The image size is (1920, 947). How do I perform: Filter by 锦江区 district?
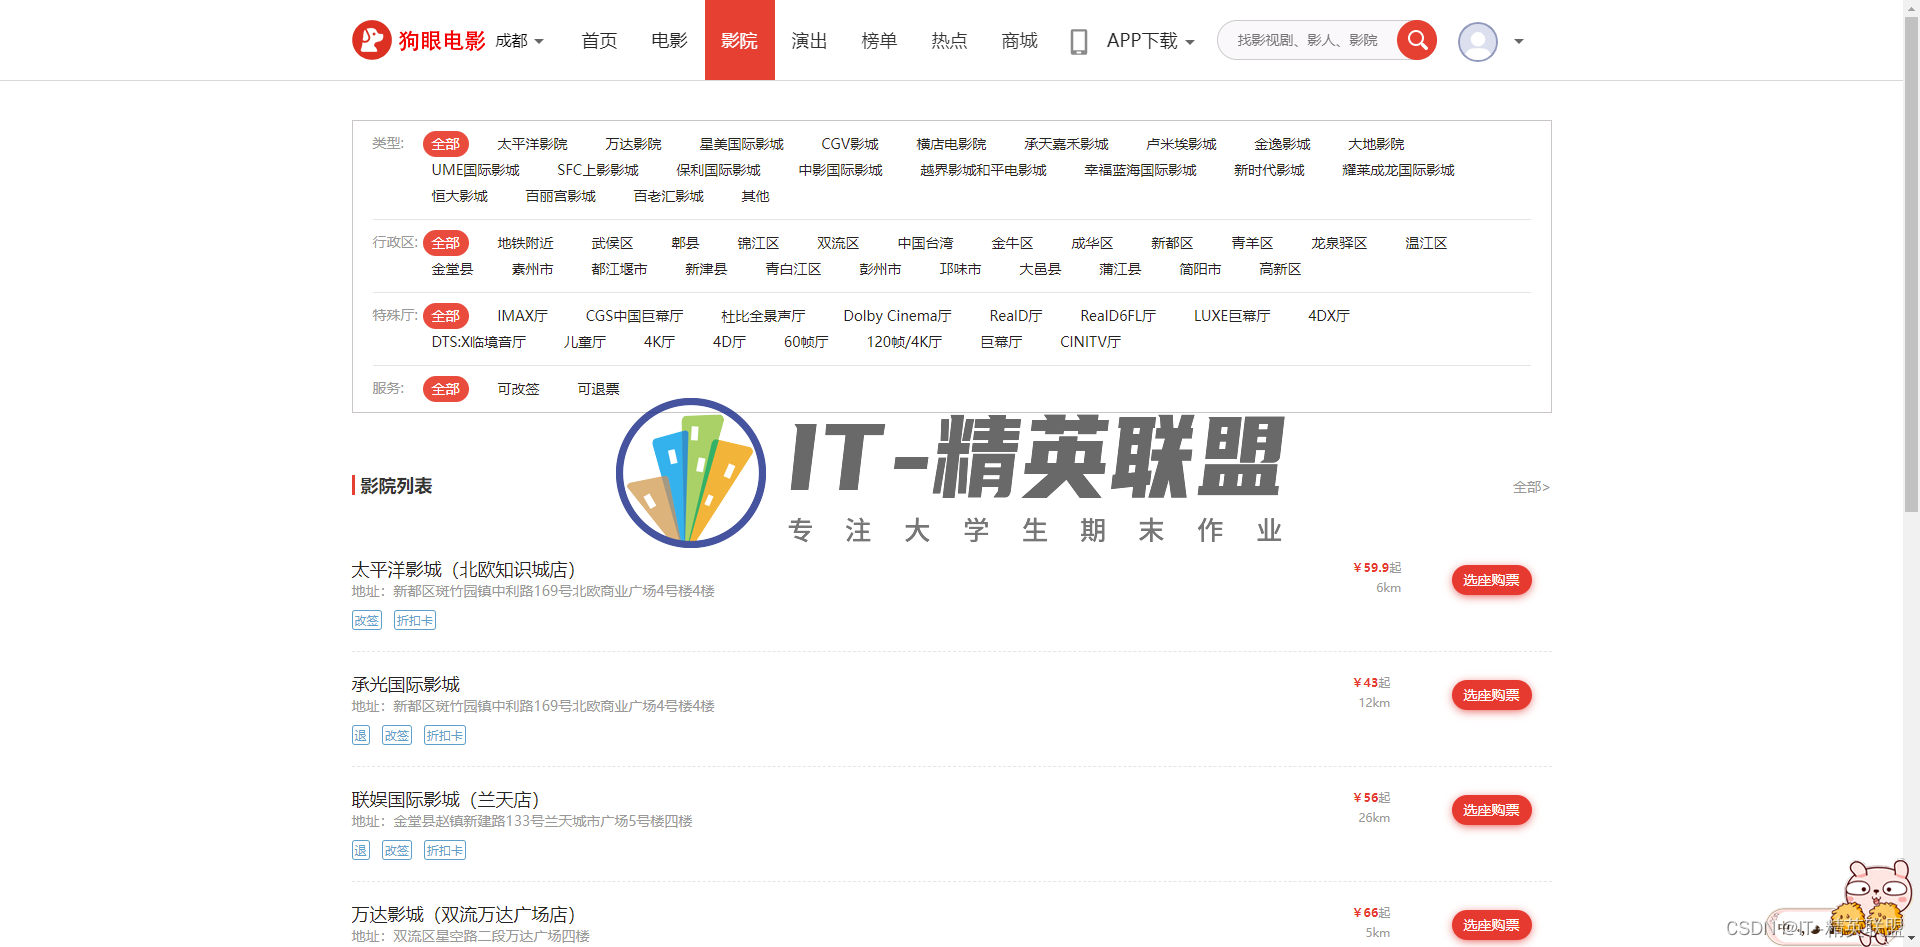(x=759, y=243)
